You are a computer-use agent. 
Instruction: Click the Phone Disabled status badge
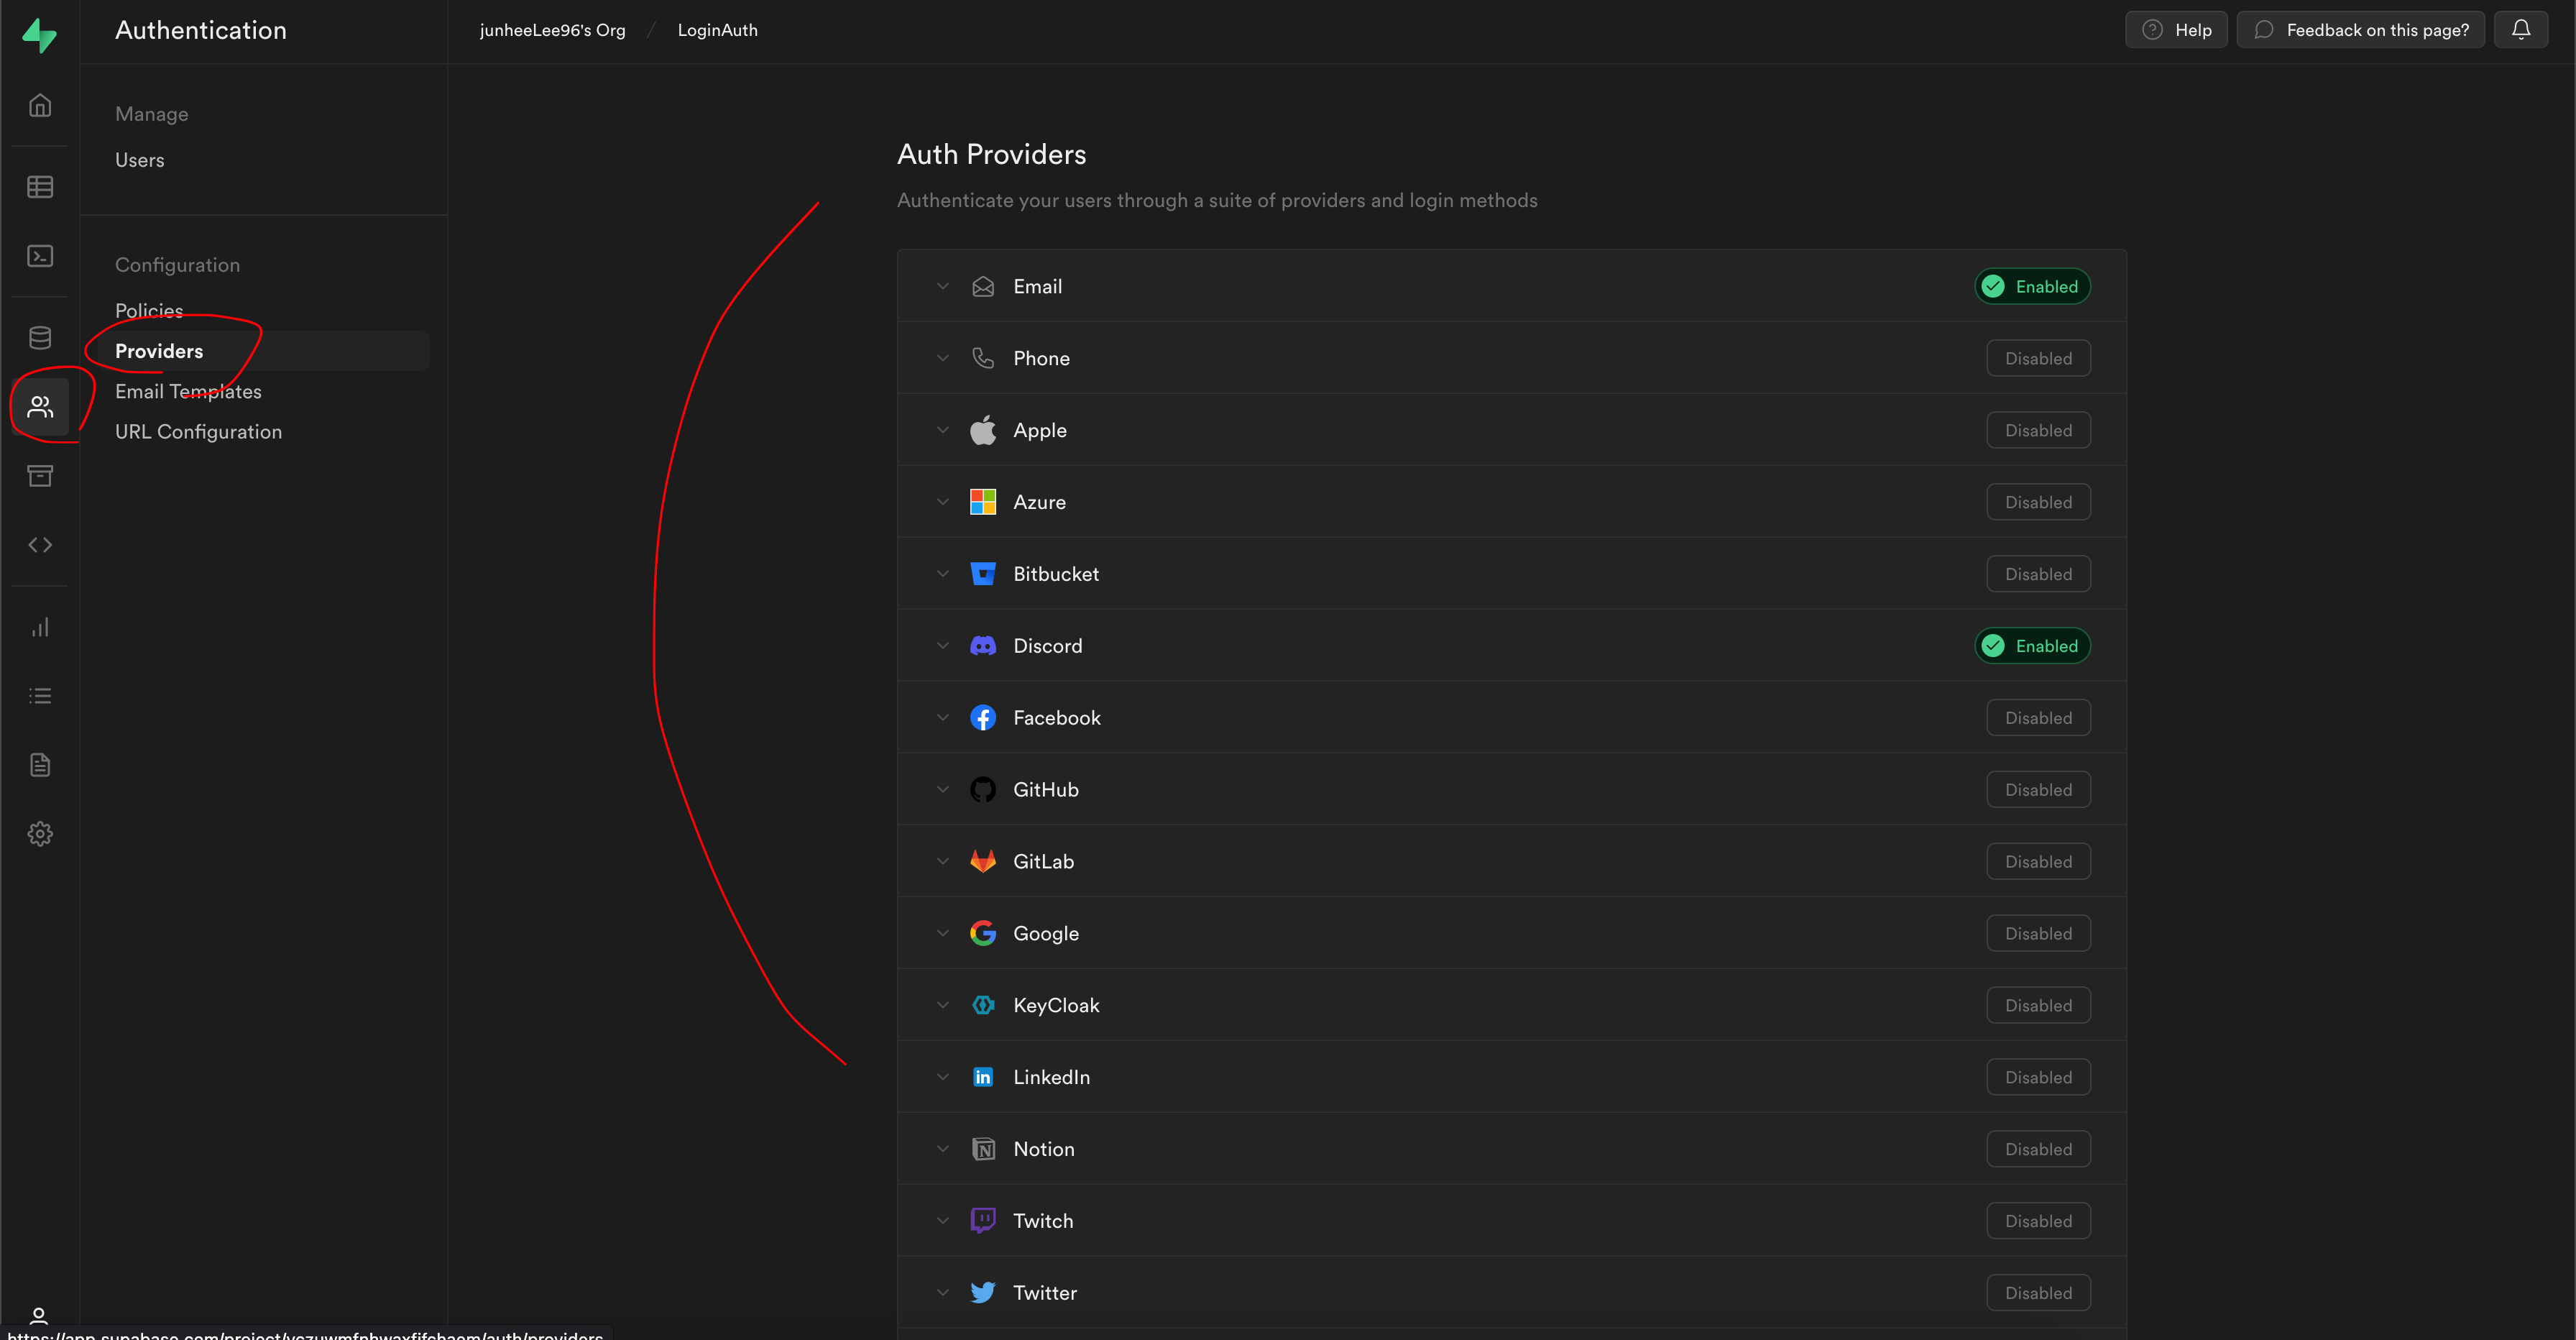pos(2038,358)
